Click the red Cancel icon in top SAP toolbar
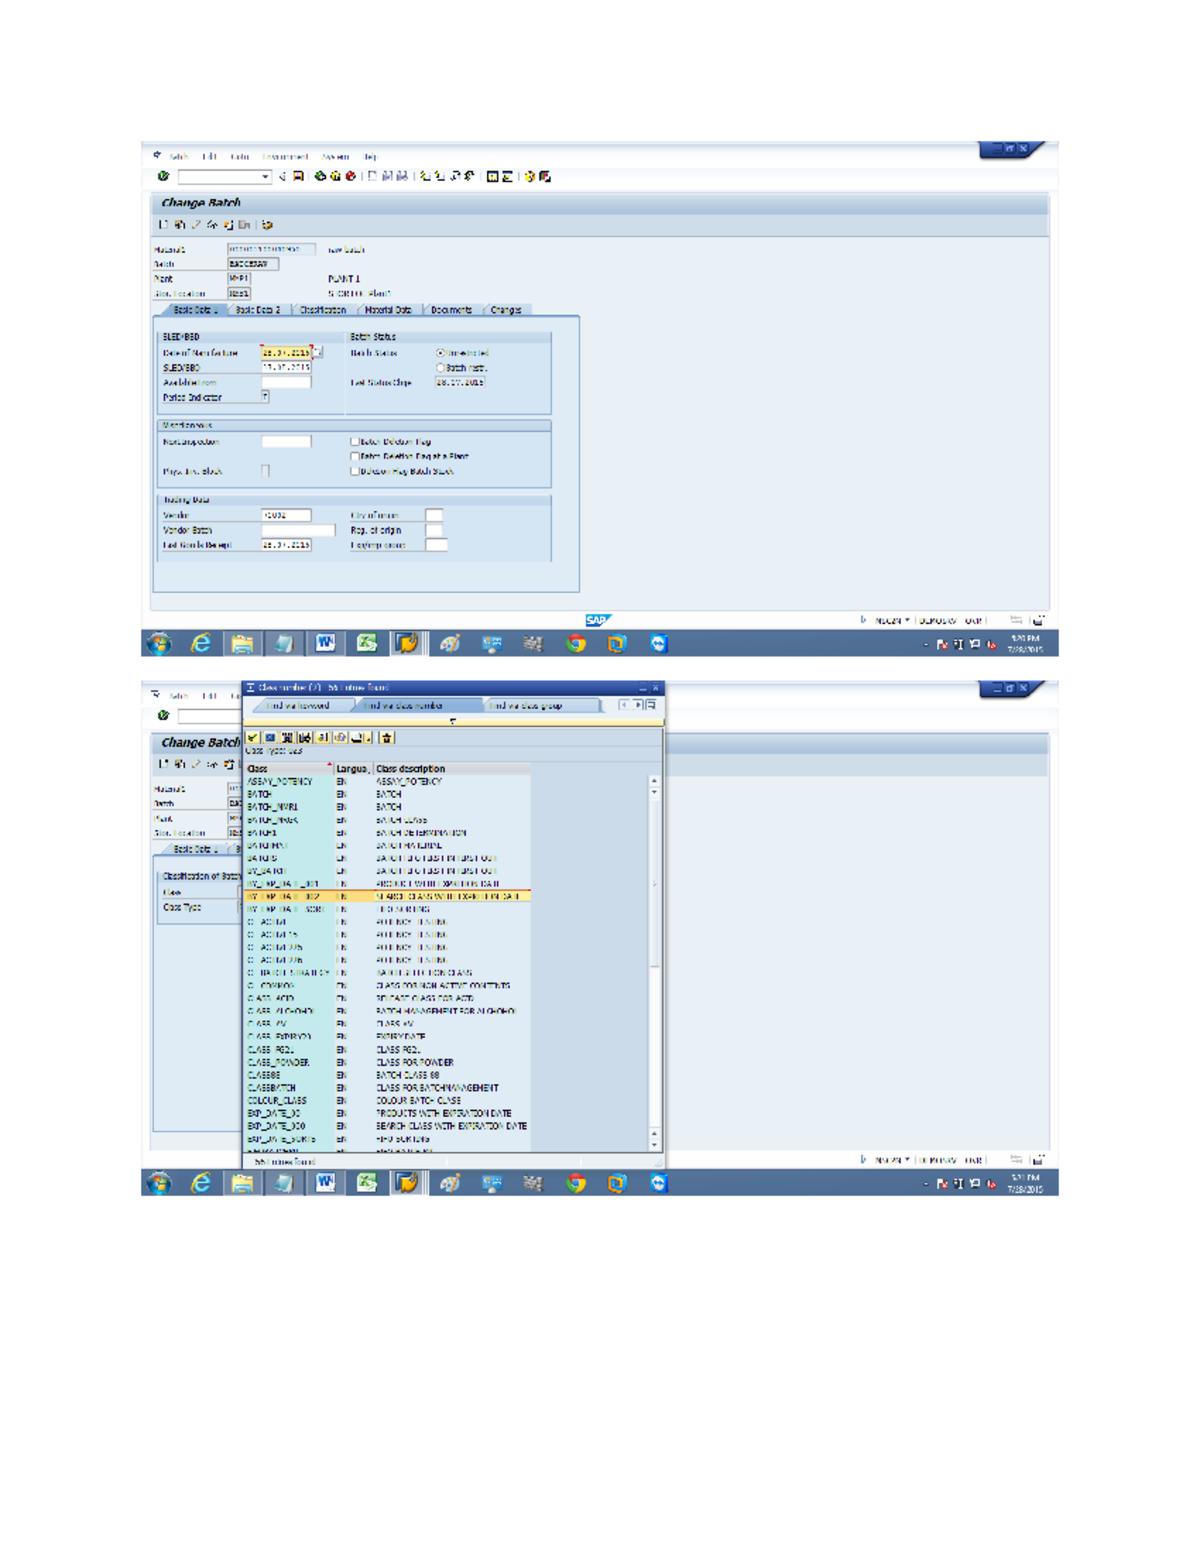Image resolution: width=1200 pixels, height=1553 pixels. (x=350, y=176)
